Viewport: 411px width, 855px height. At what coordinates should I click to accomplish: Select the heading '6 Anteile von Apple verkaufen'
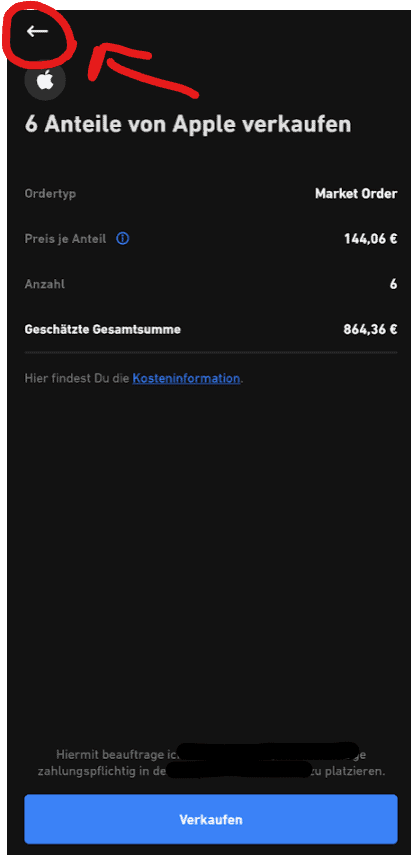coord(188,125)
